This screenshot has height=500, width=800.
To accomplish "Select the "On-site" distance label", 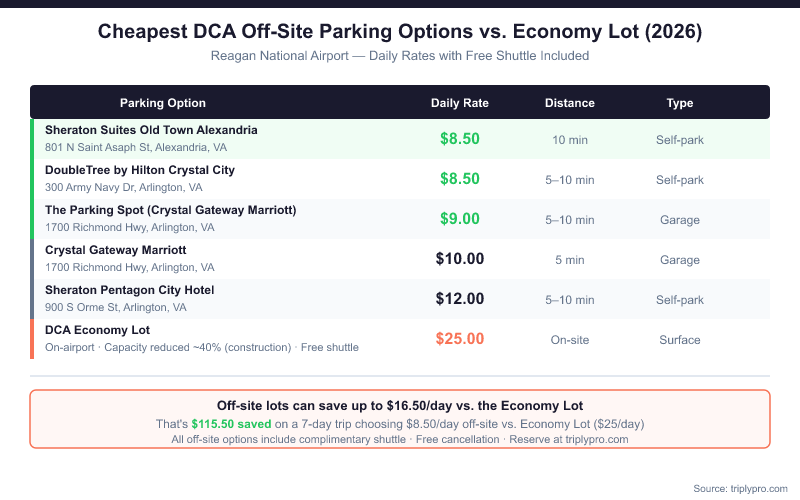I will (570, 340).
